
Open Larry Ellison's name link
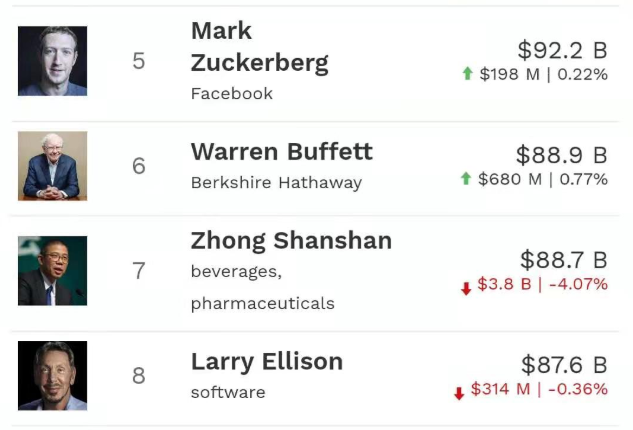tap(266, 361)
